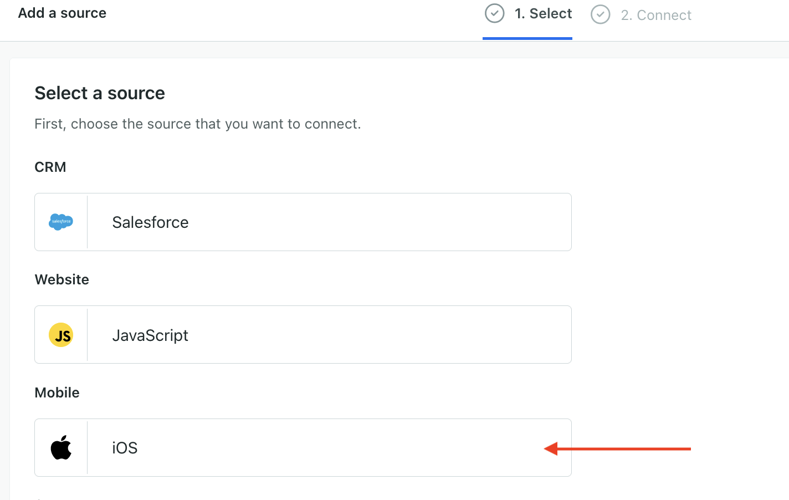Click the empty right side of Salesforce card
789x500 pixels.
[450, 222]
